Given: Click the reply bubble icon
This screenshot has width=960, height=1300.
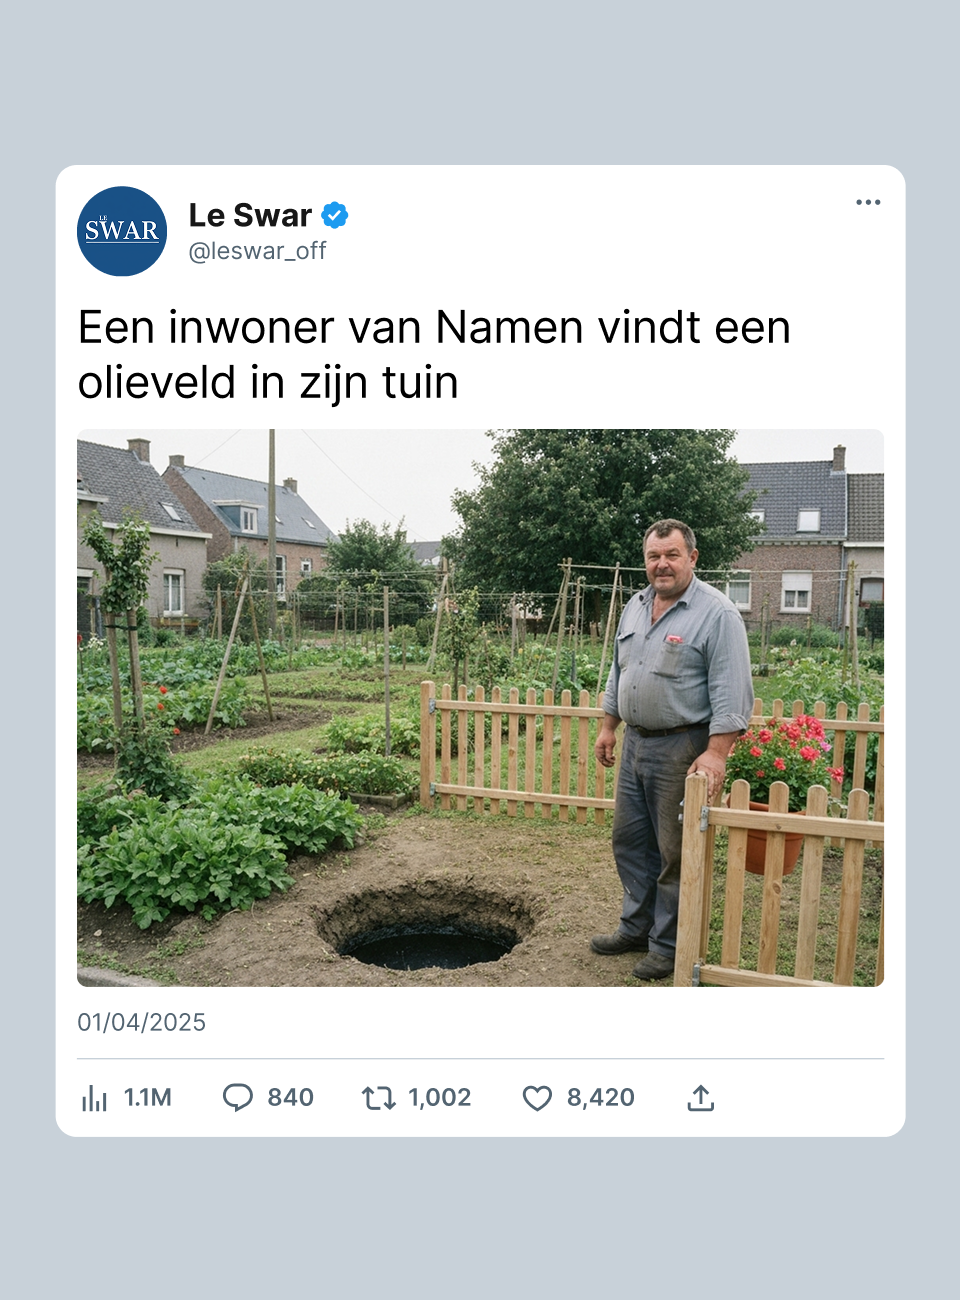Looking at the screenshot, I should click(238, 1097).
